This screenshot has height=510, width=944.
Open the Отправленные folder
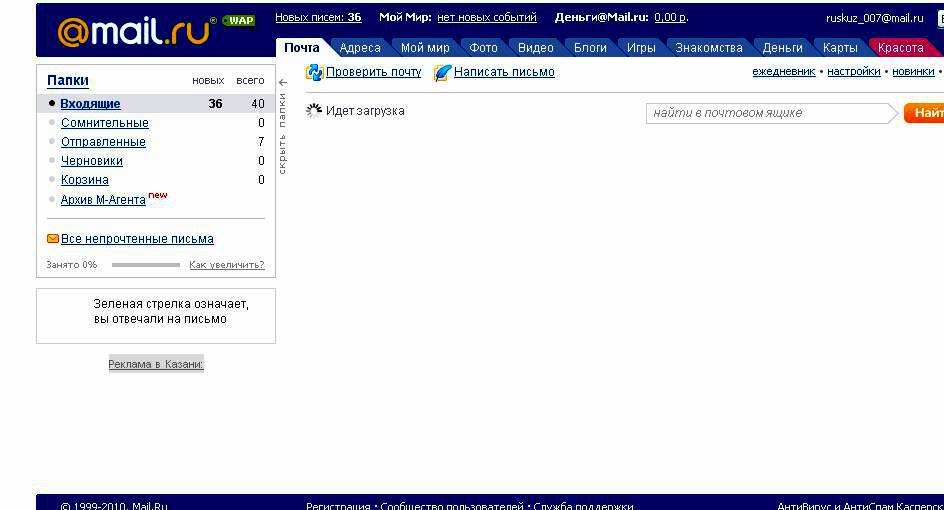pos(103,142)
